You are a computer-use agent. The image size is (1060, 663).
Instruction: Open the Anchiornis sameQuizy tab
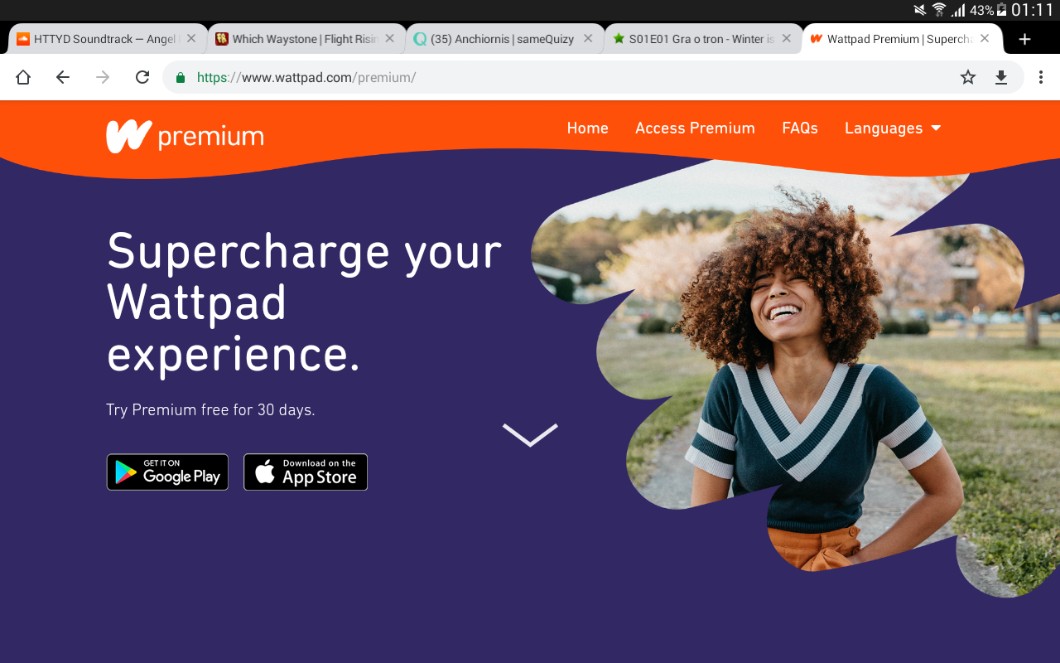502,39
